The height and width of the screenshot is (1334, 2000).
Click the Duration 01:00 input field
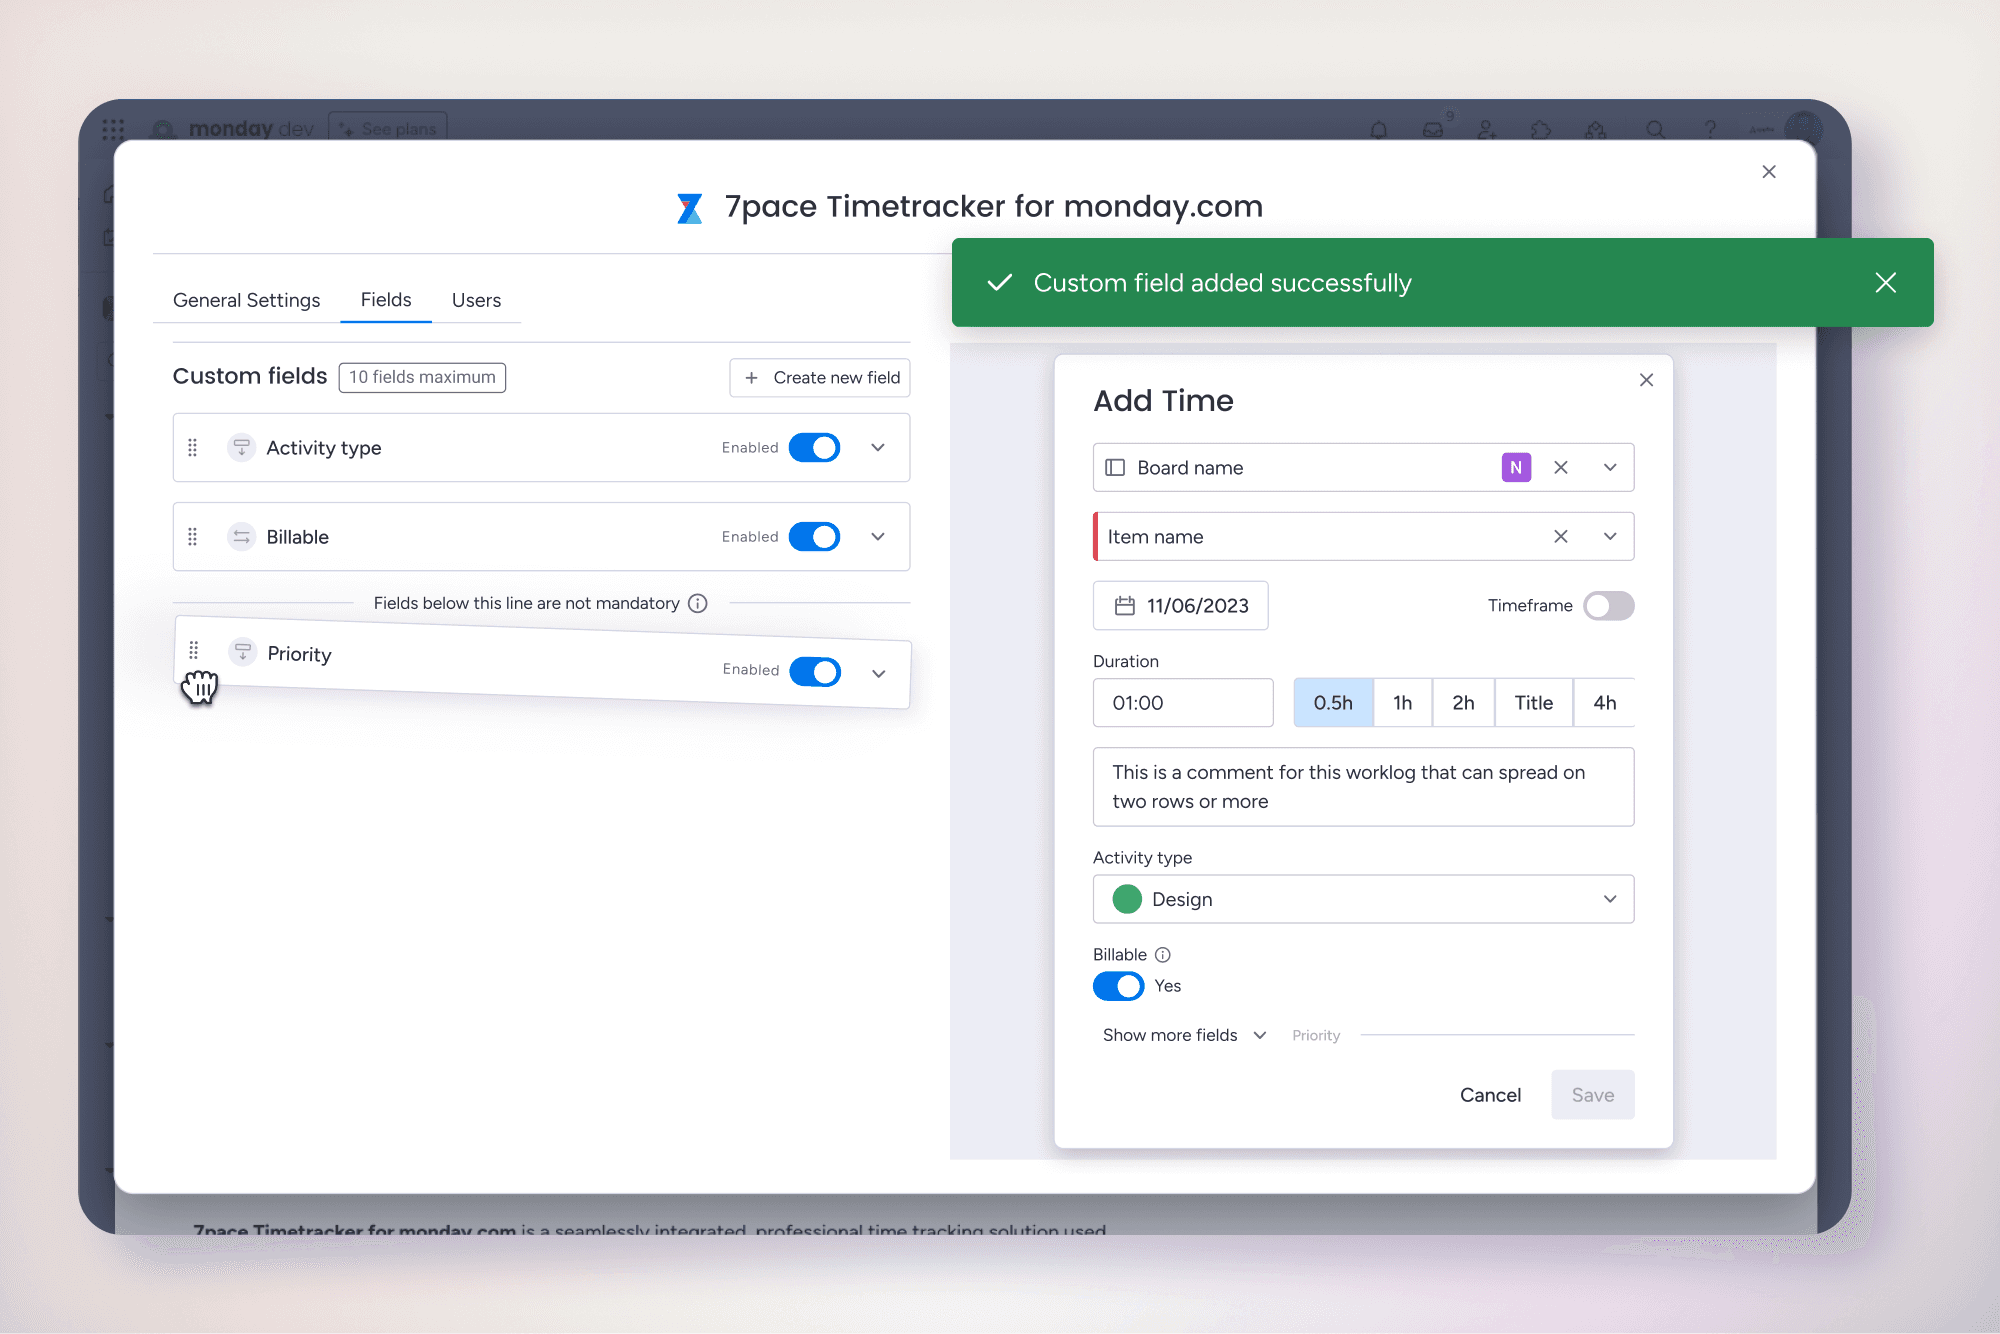pos(1182,703)
